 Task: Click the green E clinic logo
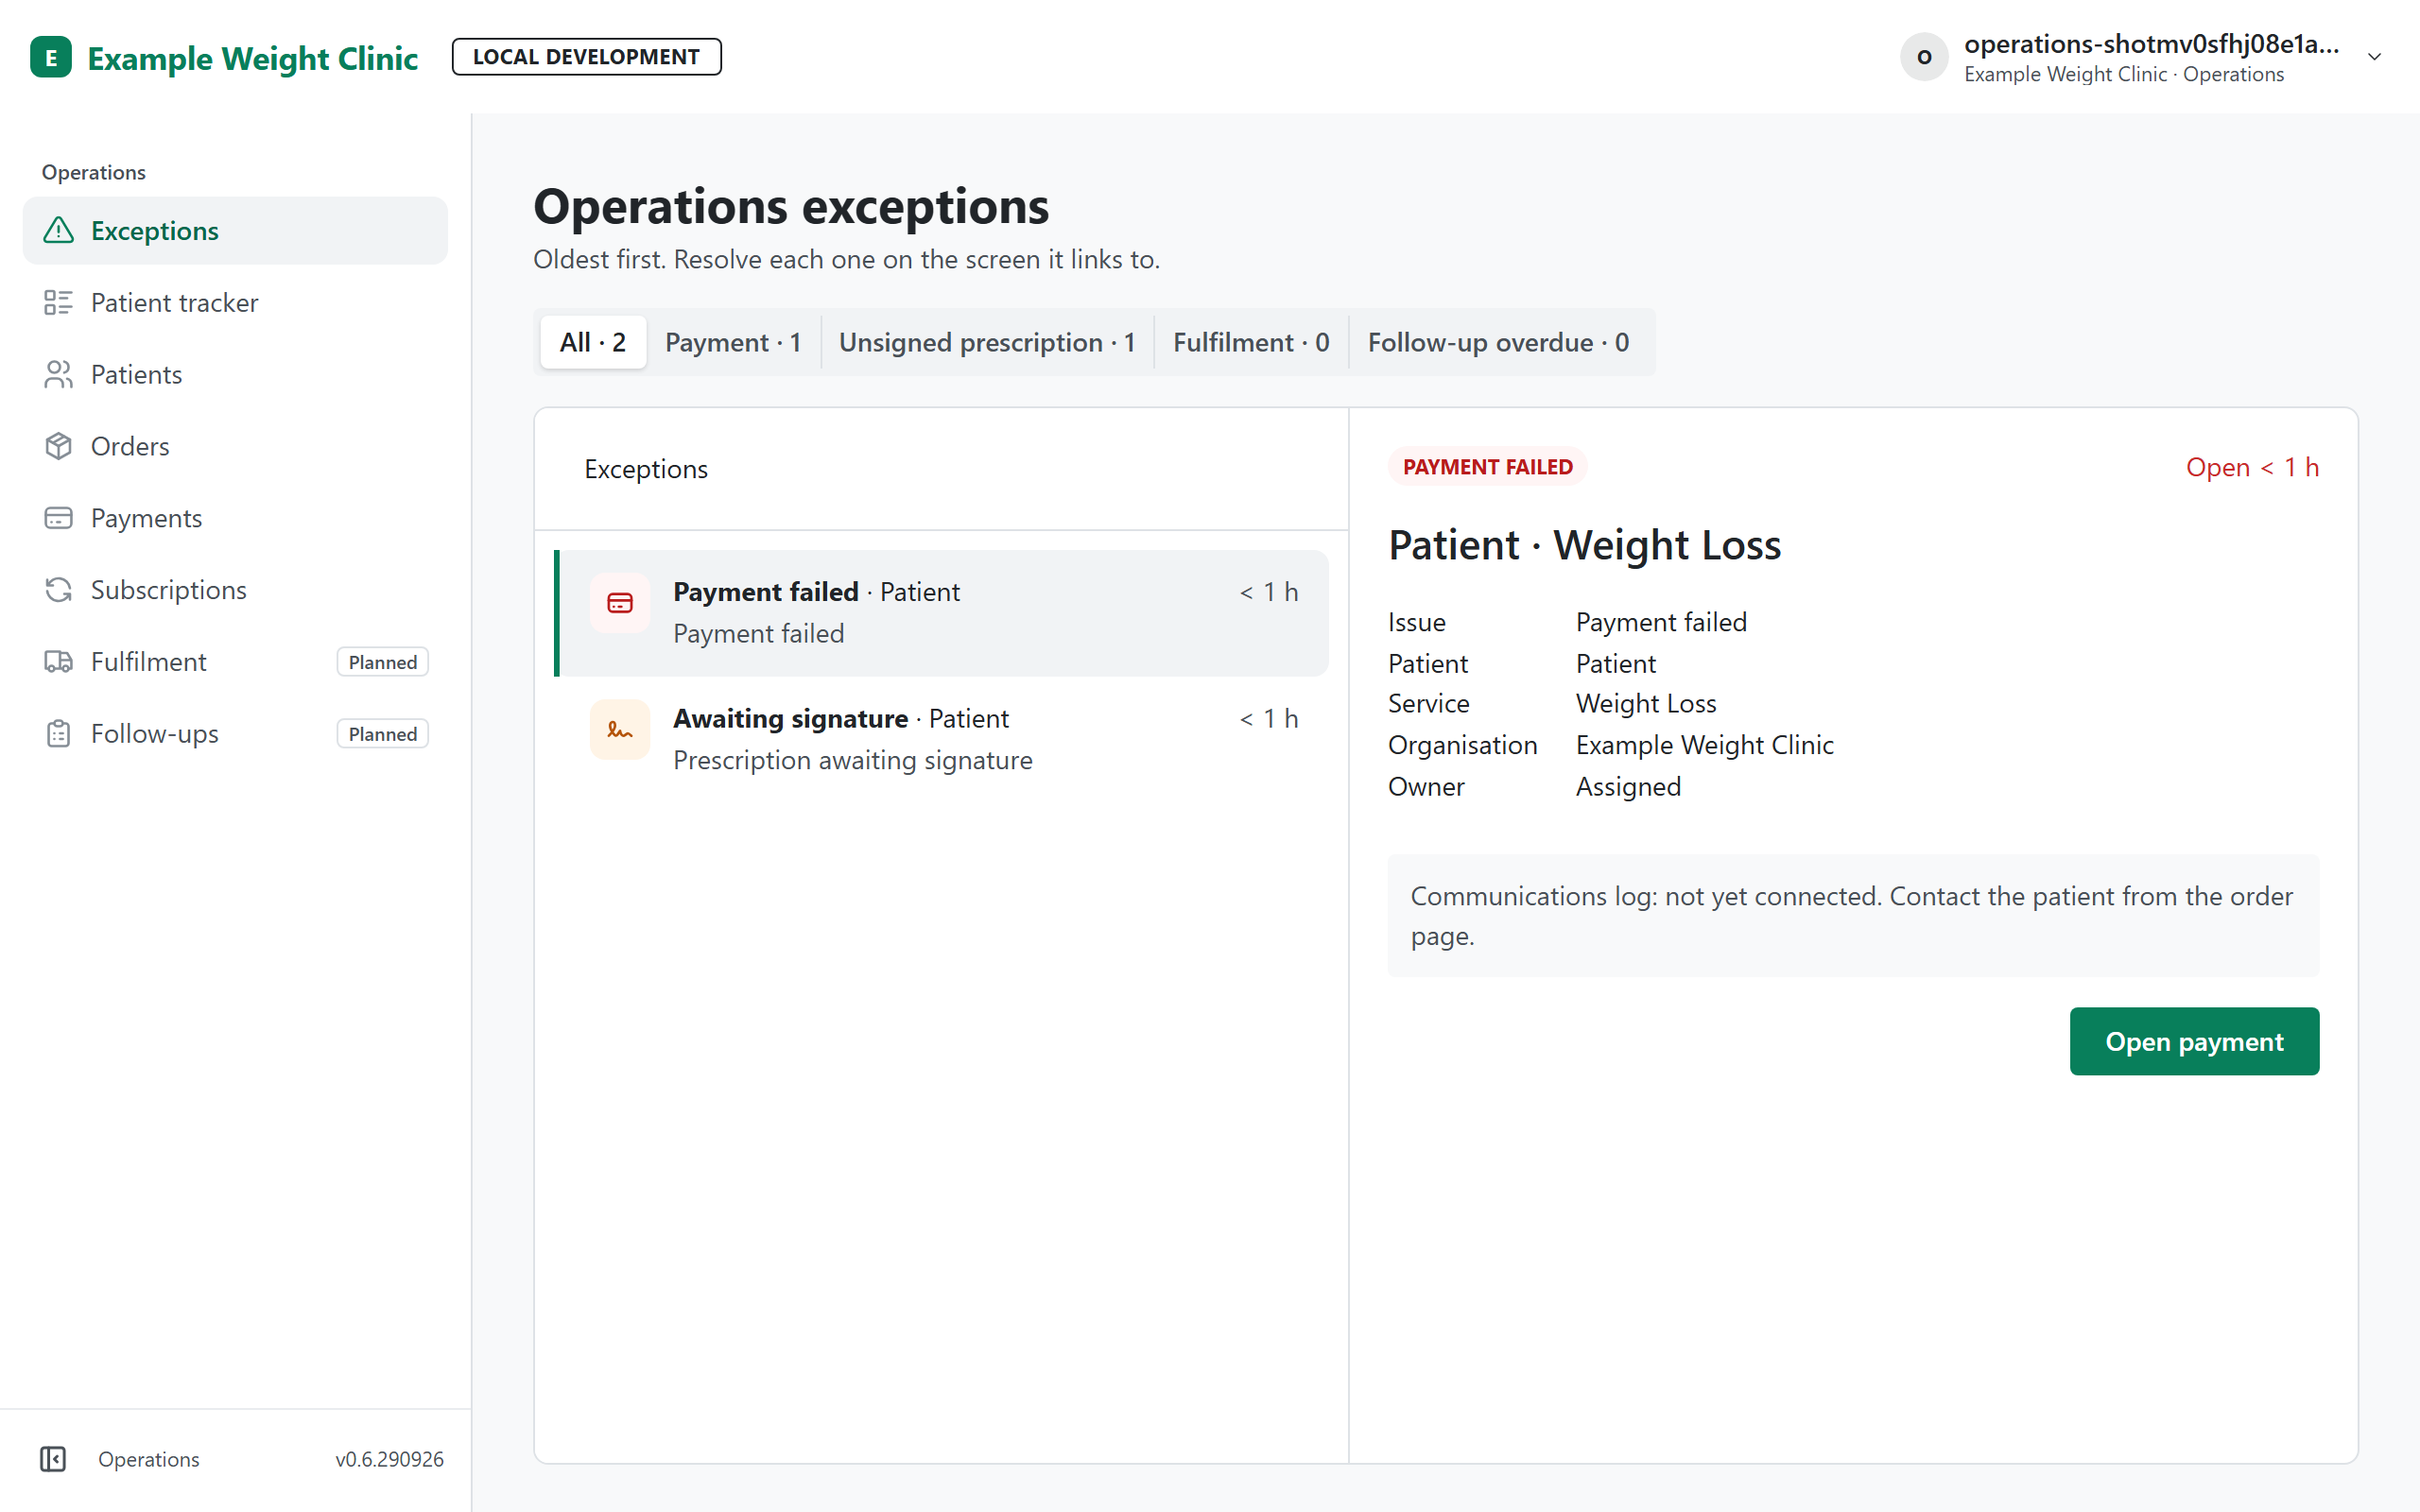[51, 57]
